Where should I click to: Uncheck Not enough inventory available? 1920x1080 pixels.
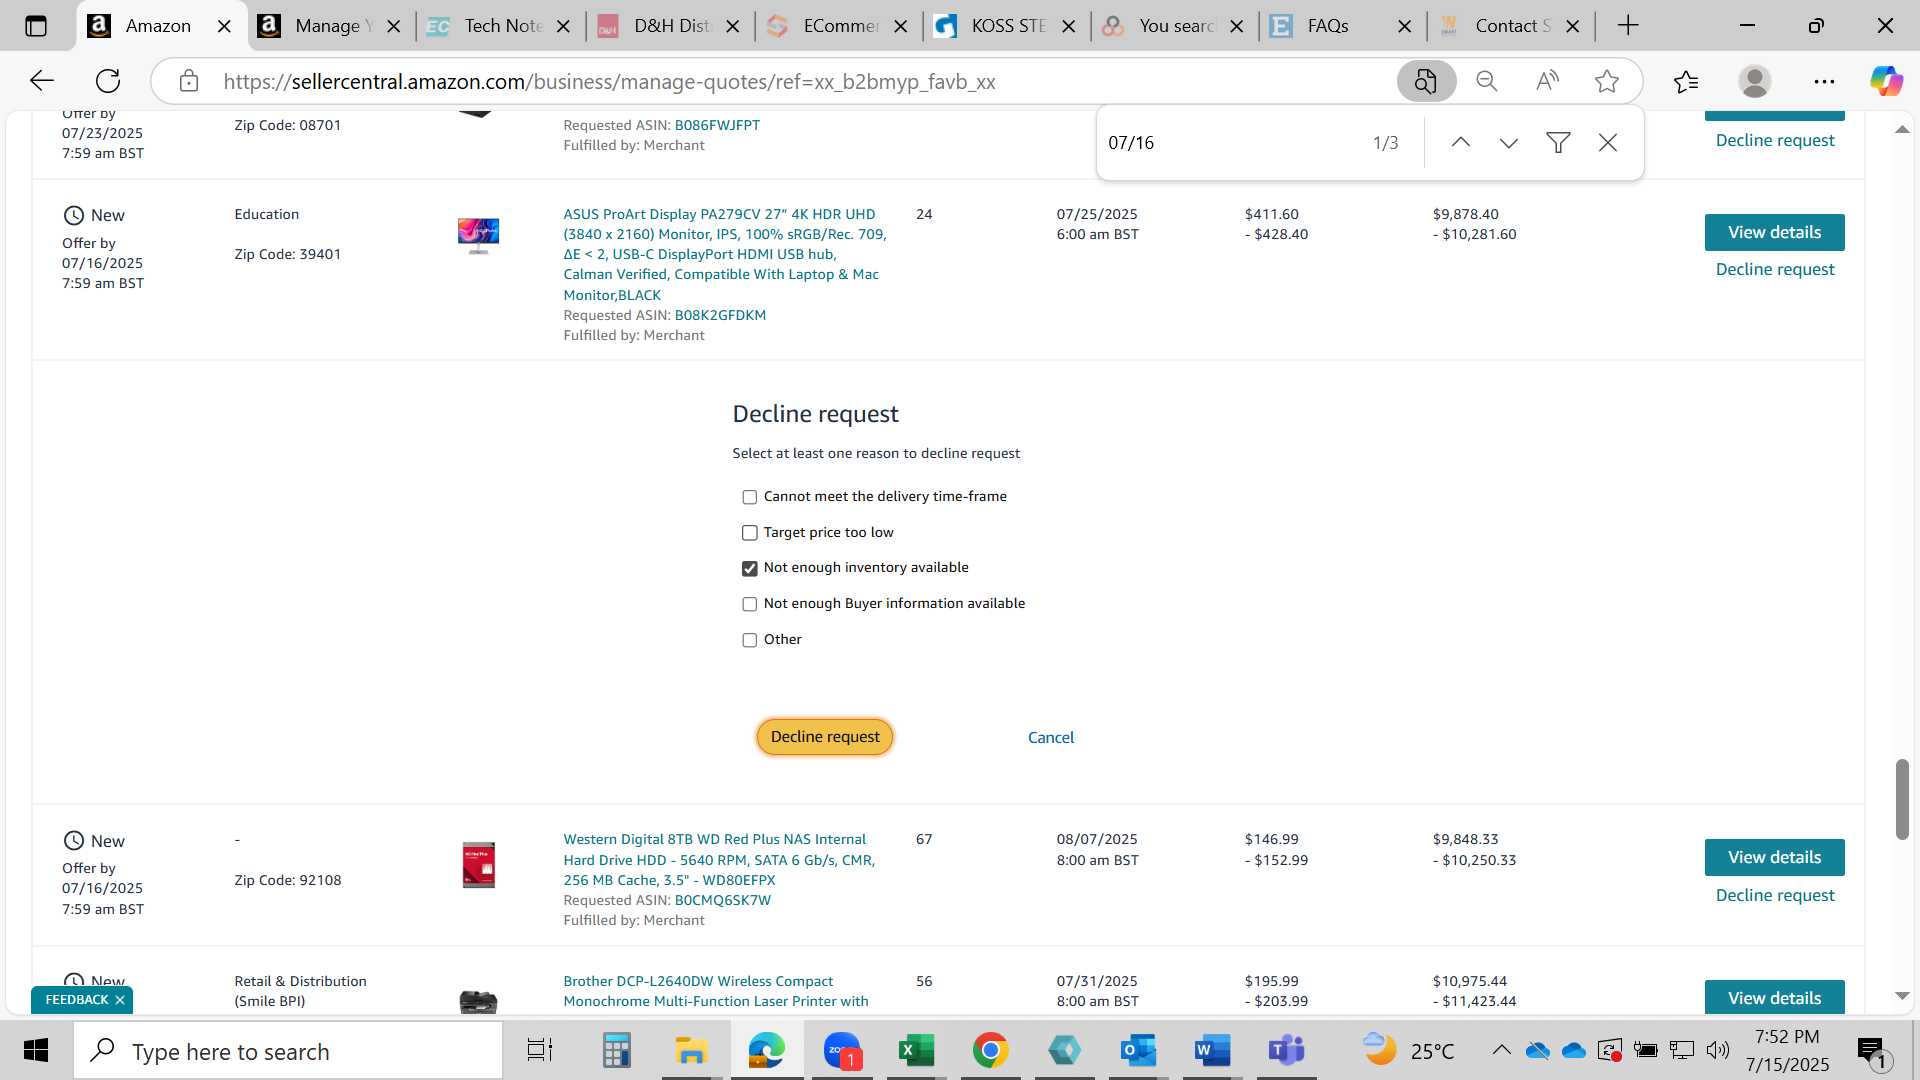pyautogui.click(x=749, y=568)
